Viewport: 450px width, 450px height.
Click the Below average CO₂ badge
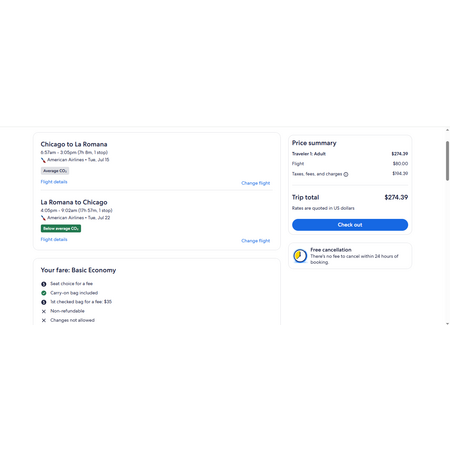(61, 228)
